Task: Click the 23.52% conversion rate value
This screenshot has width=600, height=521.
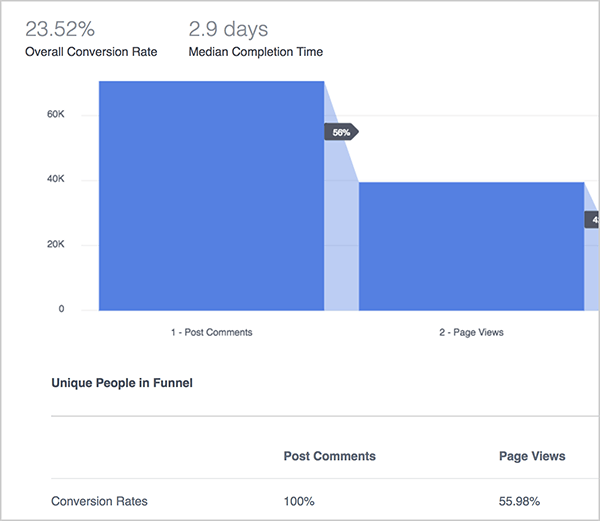Action: coord(60,28)
